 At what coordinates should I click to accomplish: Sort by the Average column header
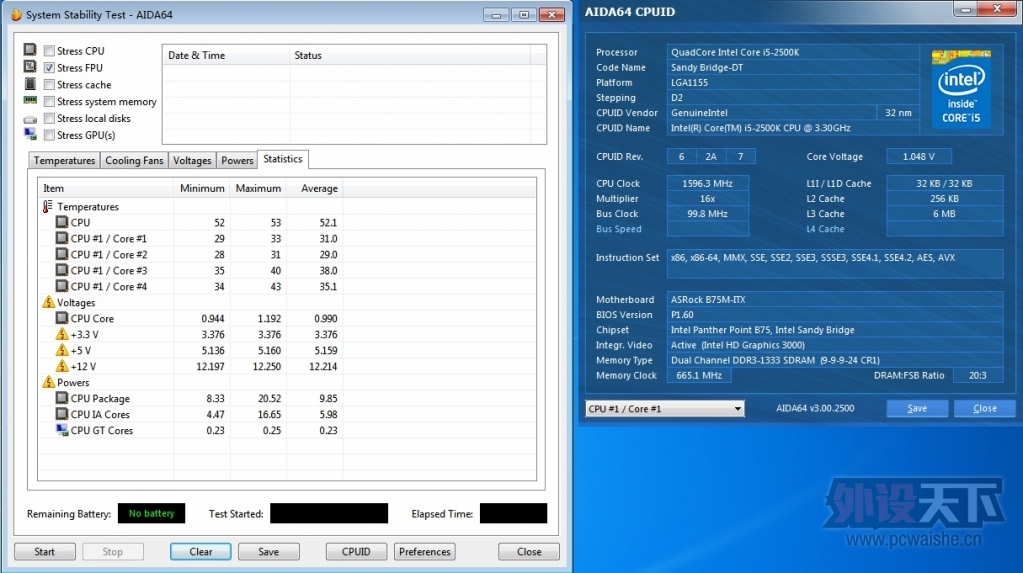(314, 188)
